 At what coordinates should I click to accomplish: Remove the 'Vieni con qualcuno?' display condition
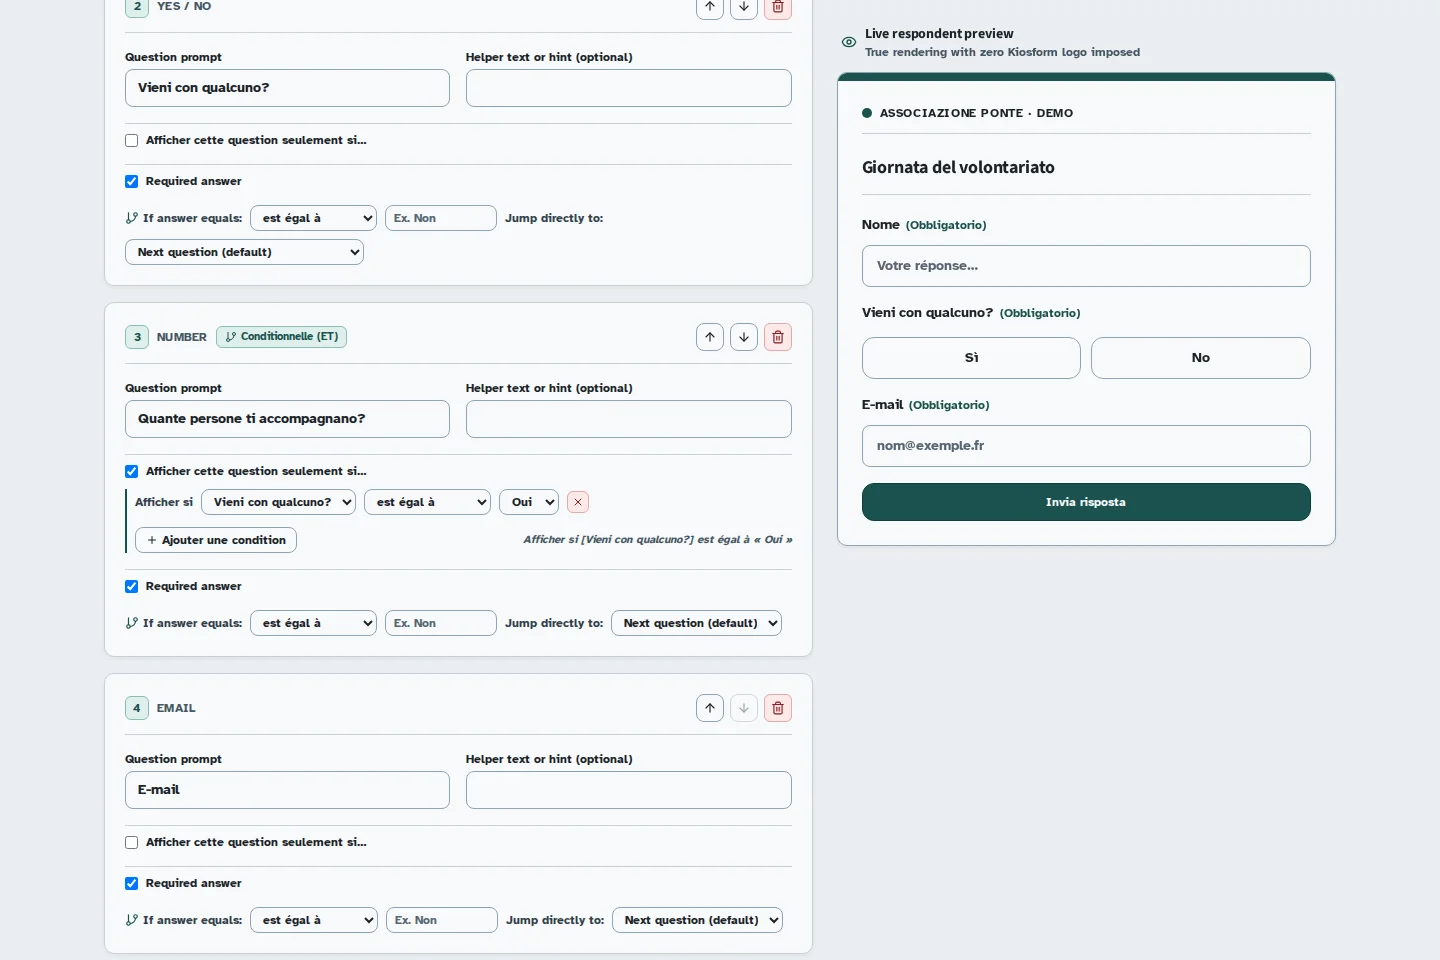578,502
